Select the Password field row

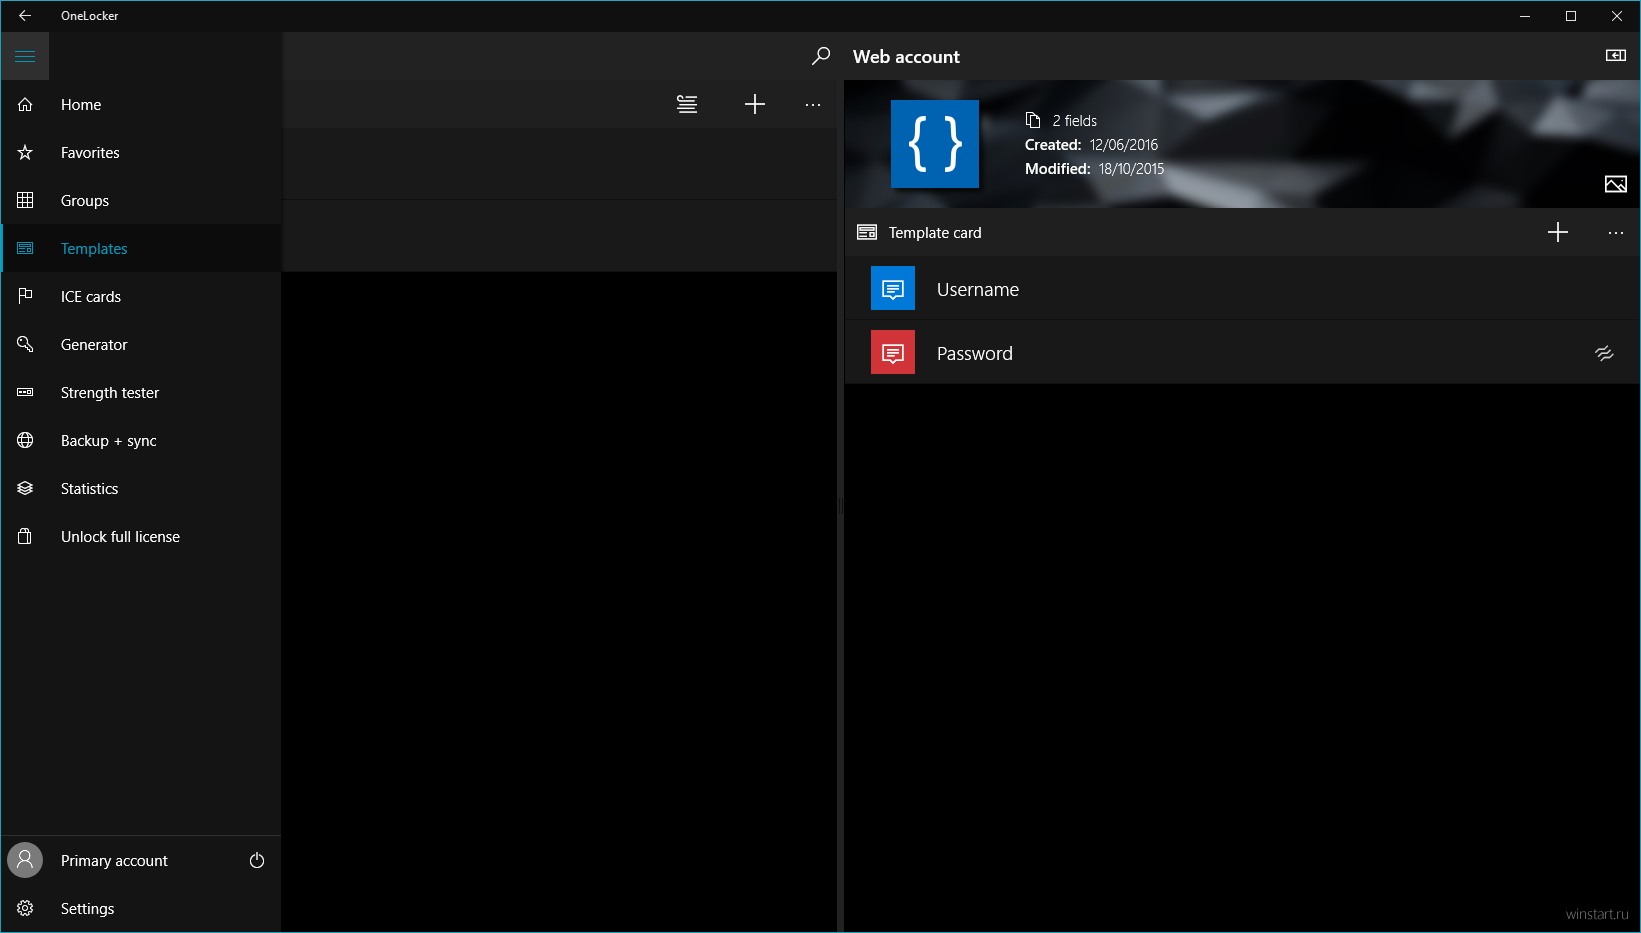pyautogui.click(x=1242, y=353)
